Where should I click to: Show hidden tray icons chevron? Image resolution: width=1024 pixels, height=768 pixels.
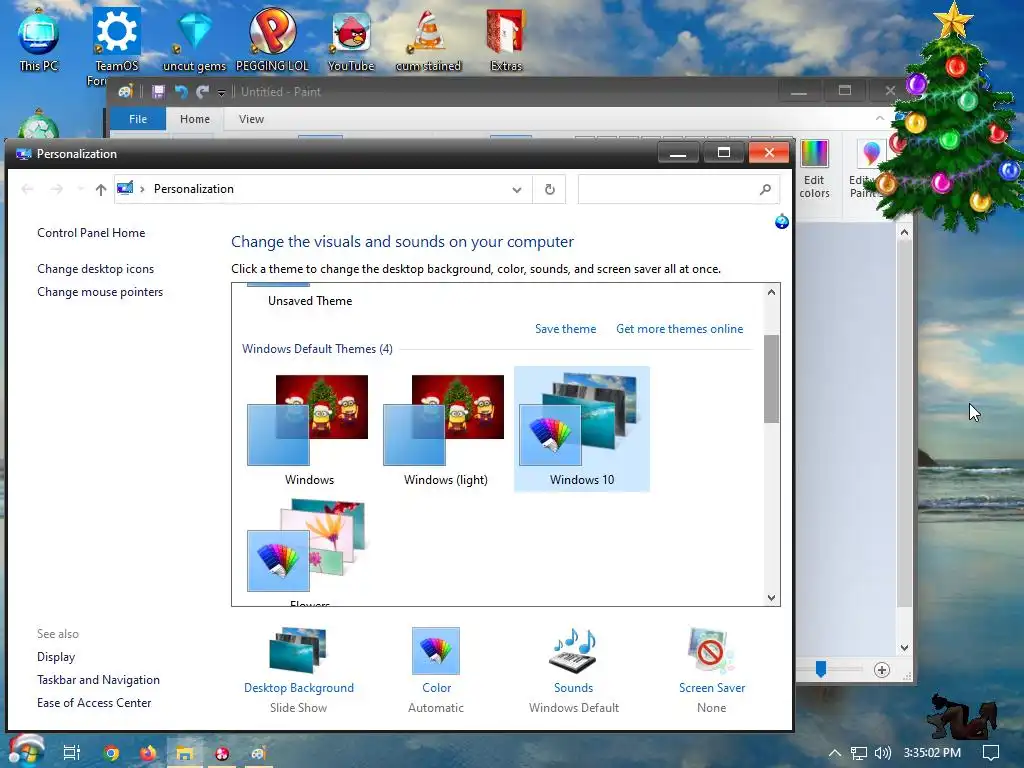click(x=835, y=753)
